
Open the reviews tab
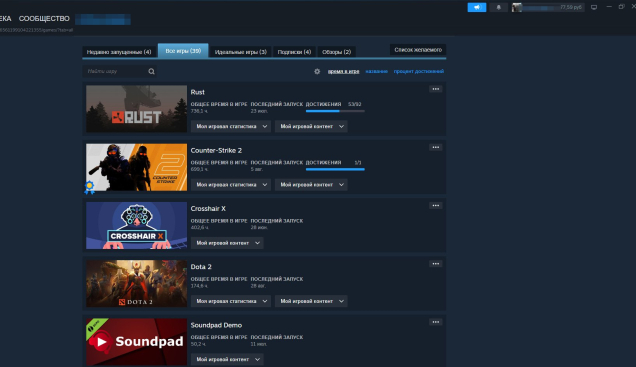pyautogui.click(x=336, y=52)
